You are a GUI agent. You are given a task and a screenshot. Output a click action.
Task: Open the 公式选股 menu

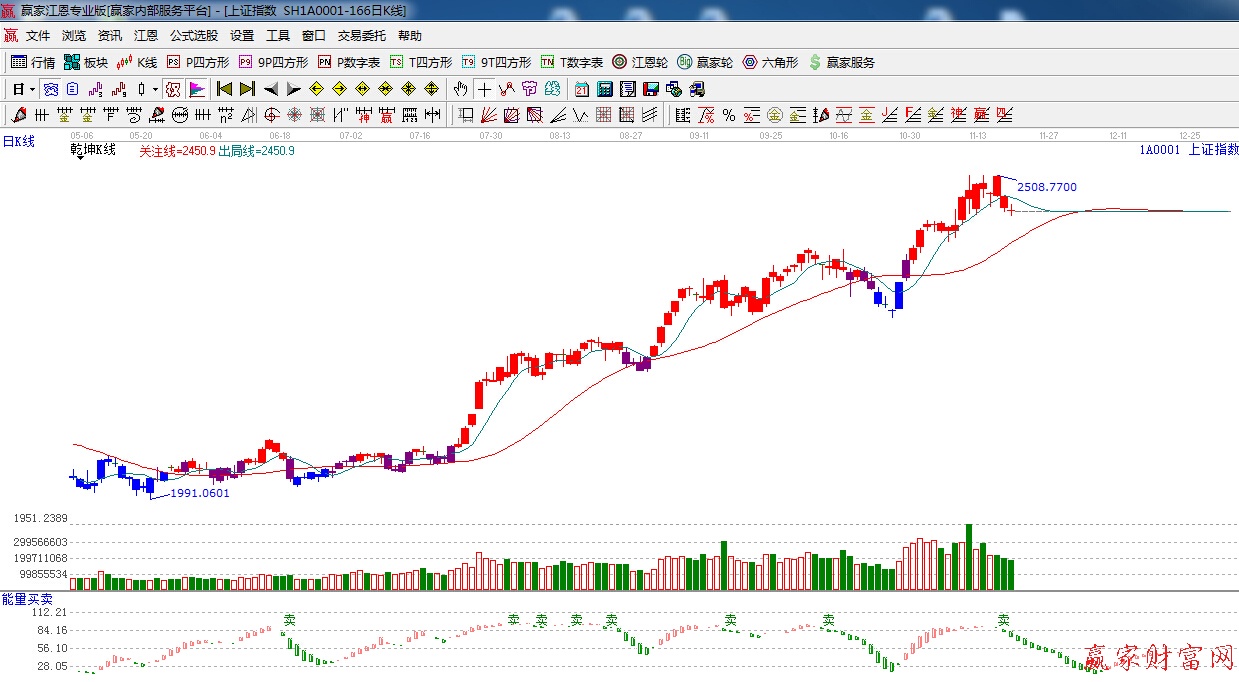193,36
